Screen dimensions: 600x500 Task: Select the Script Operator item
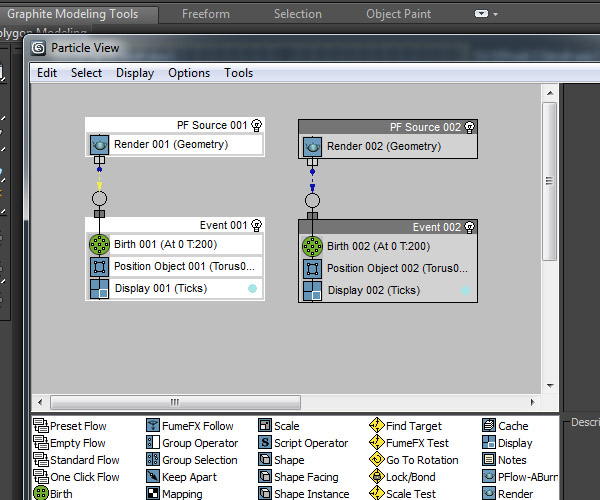point(303,443)
